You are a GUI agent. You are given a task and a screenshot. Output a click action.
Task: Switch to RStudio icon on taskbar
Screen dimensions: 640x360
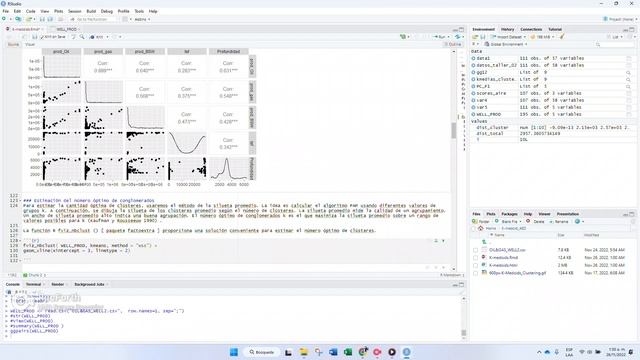click(x=407, y=352)
